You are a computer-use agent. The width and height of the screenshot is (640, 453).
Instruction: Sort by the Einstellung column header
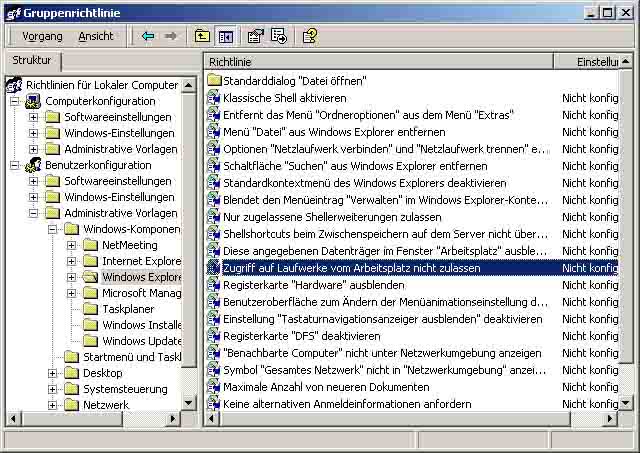point(586,62)
